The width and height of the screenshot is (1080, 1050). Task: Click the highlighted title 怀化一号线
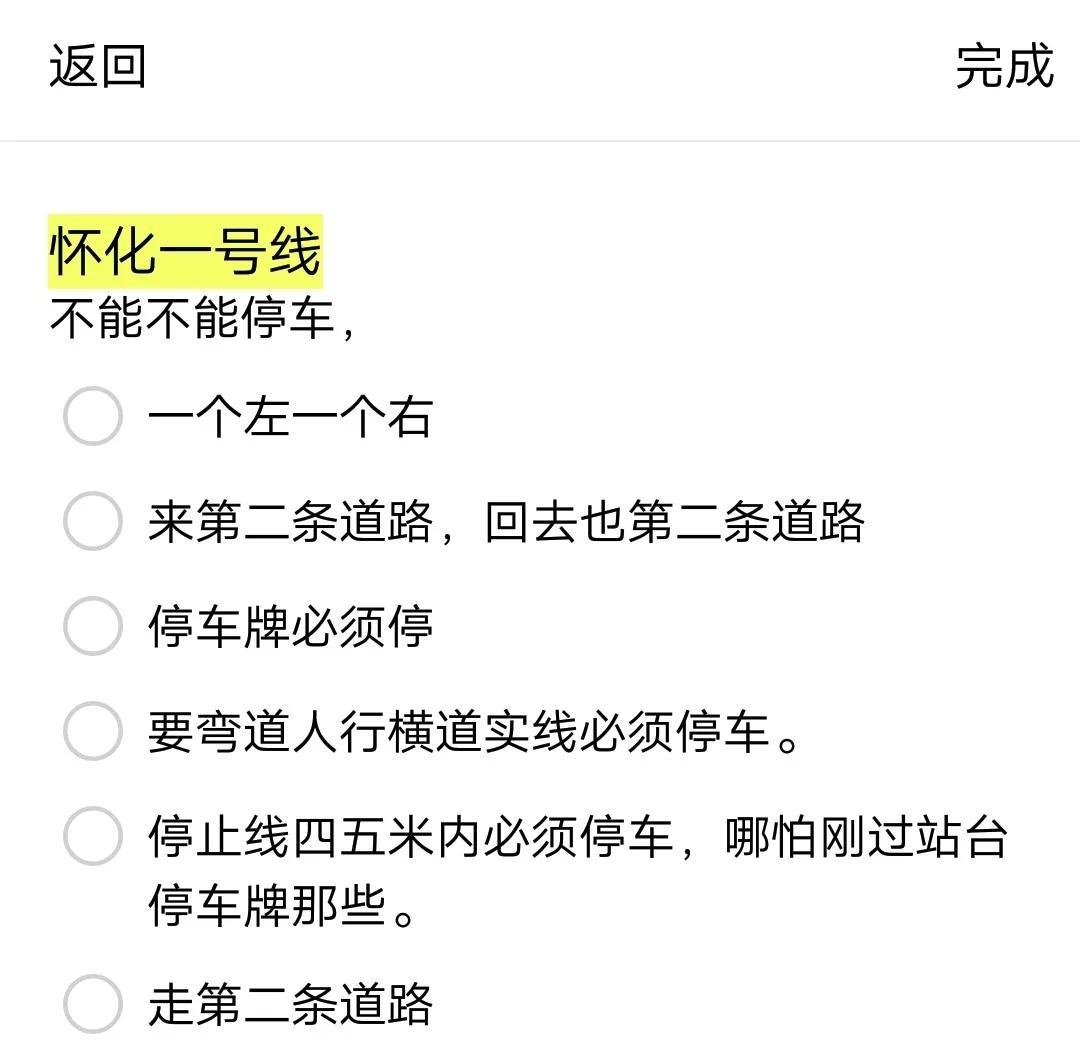[186, 250]
